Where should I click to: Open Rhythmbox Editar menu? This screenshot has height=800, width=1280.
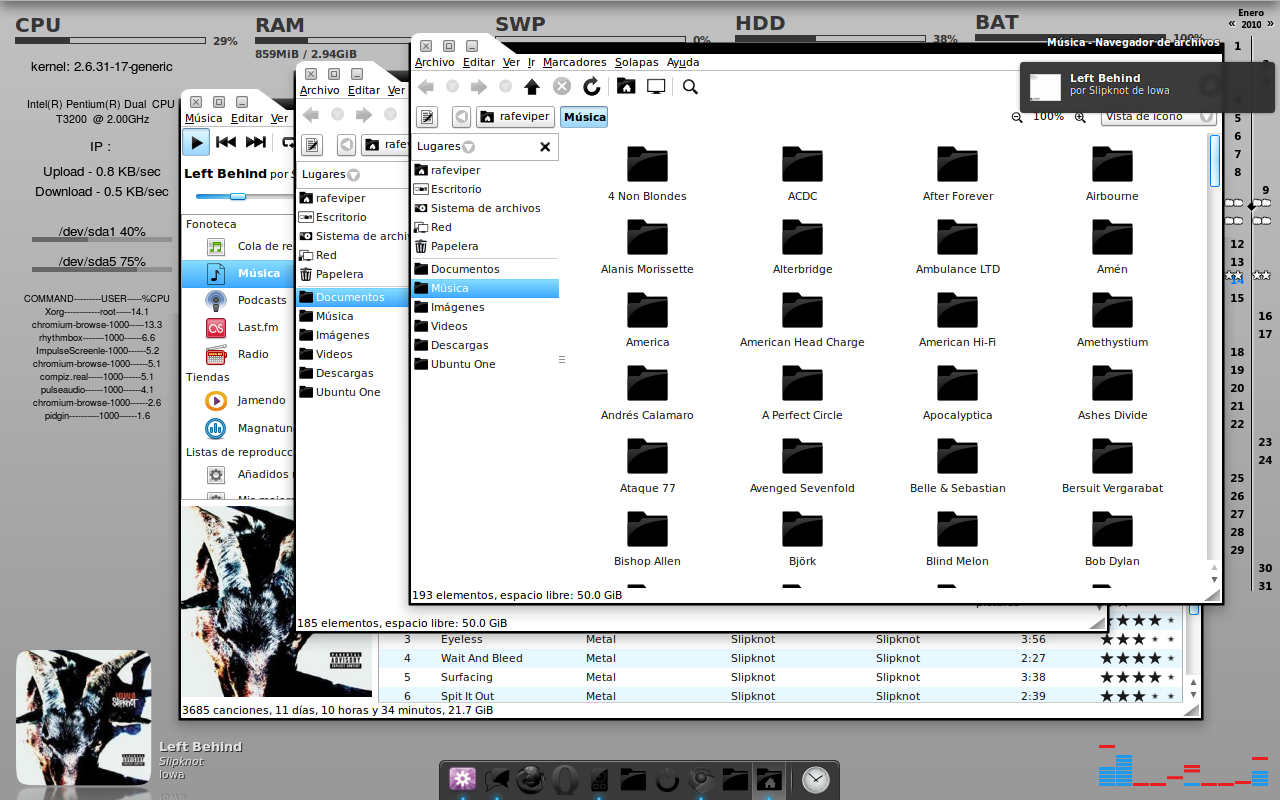click(247, 118)
